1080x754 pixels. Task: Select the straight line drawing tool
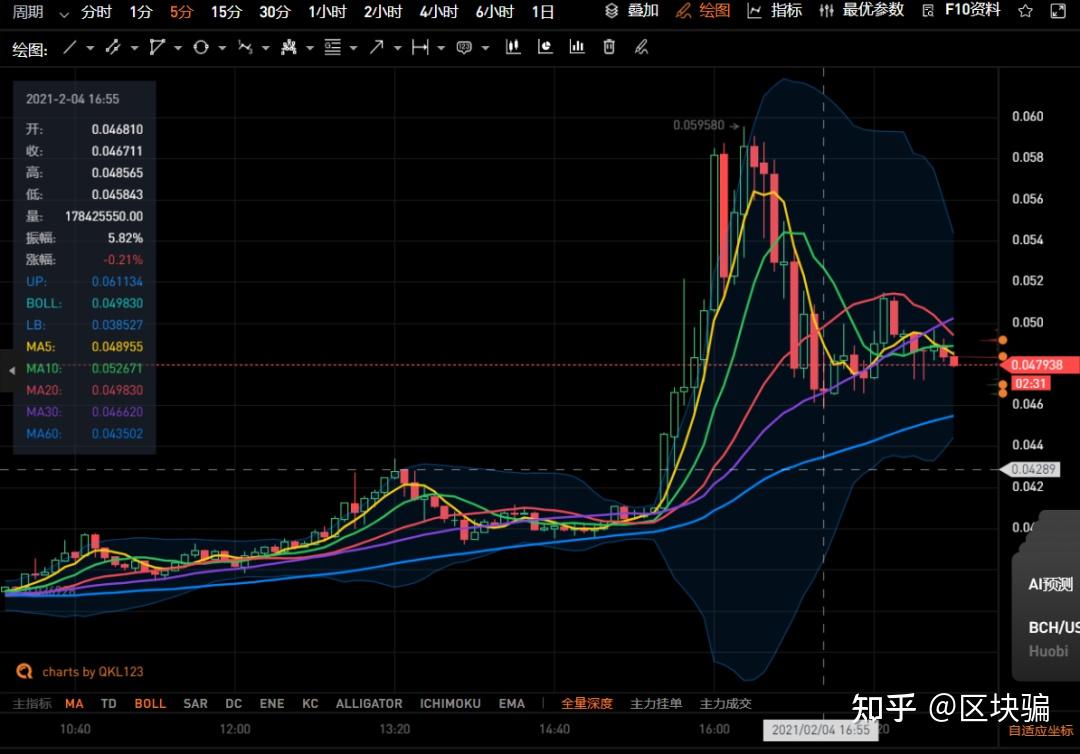pos(70,48)
